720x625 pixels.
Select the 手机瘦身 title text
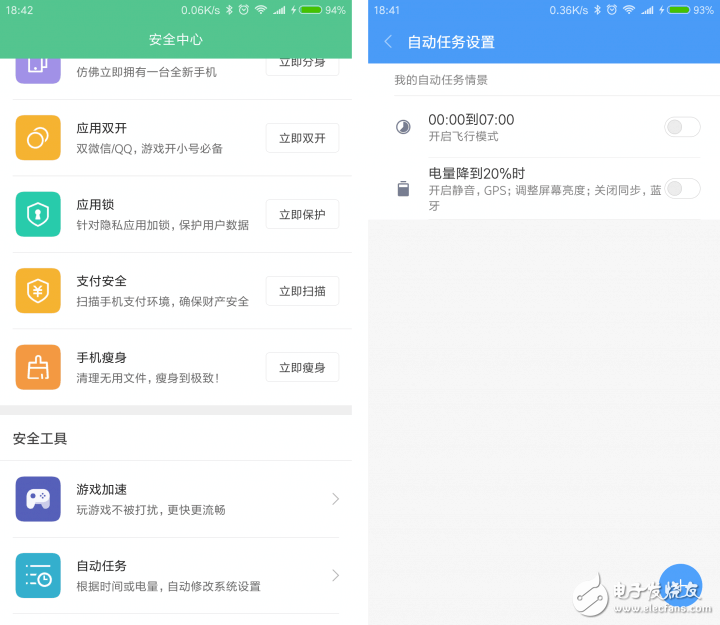[x=101, y=358]
